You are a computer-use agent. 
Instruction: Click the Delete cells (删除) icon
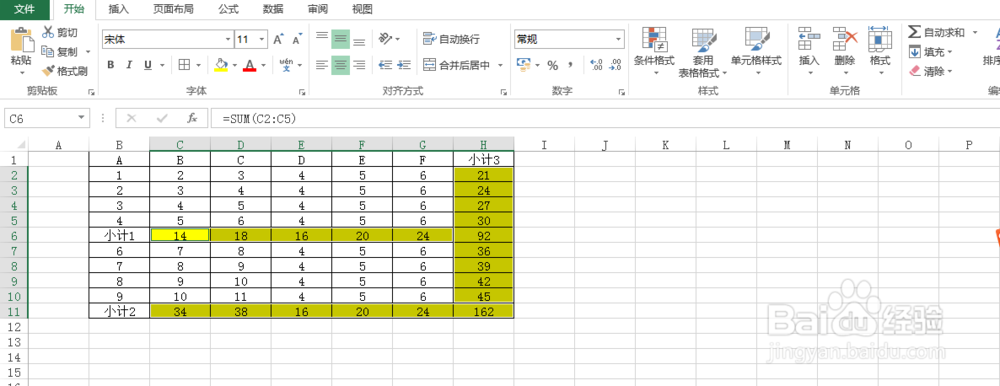[845, 40]
